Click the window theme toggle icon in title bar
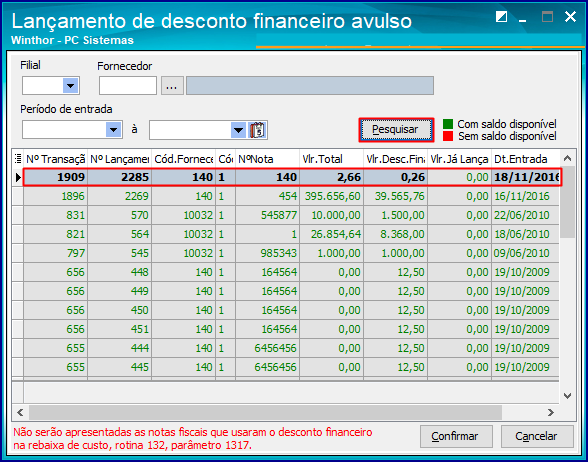This screenshot has height=462, width=588. pos(501,16)
